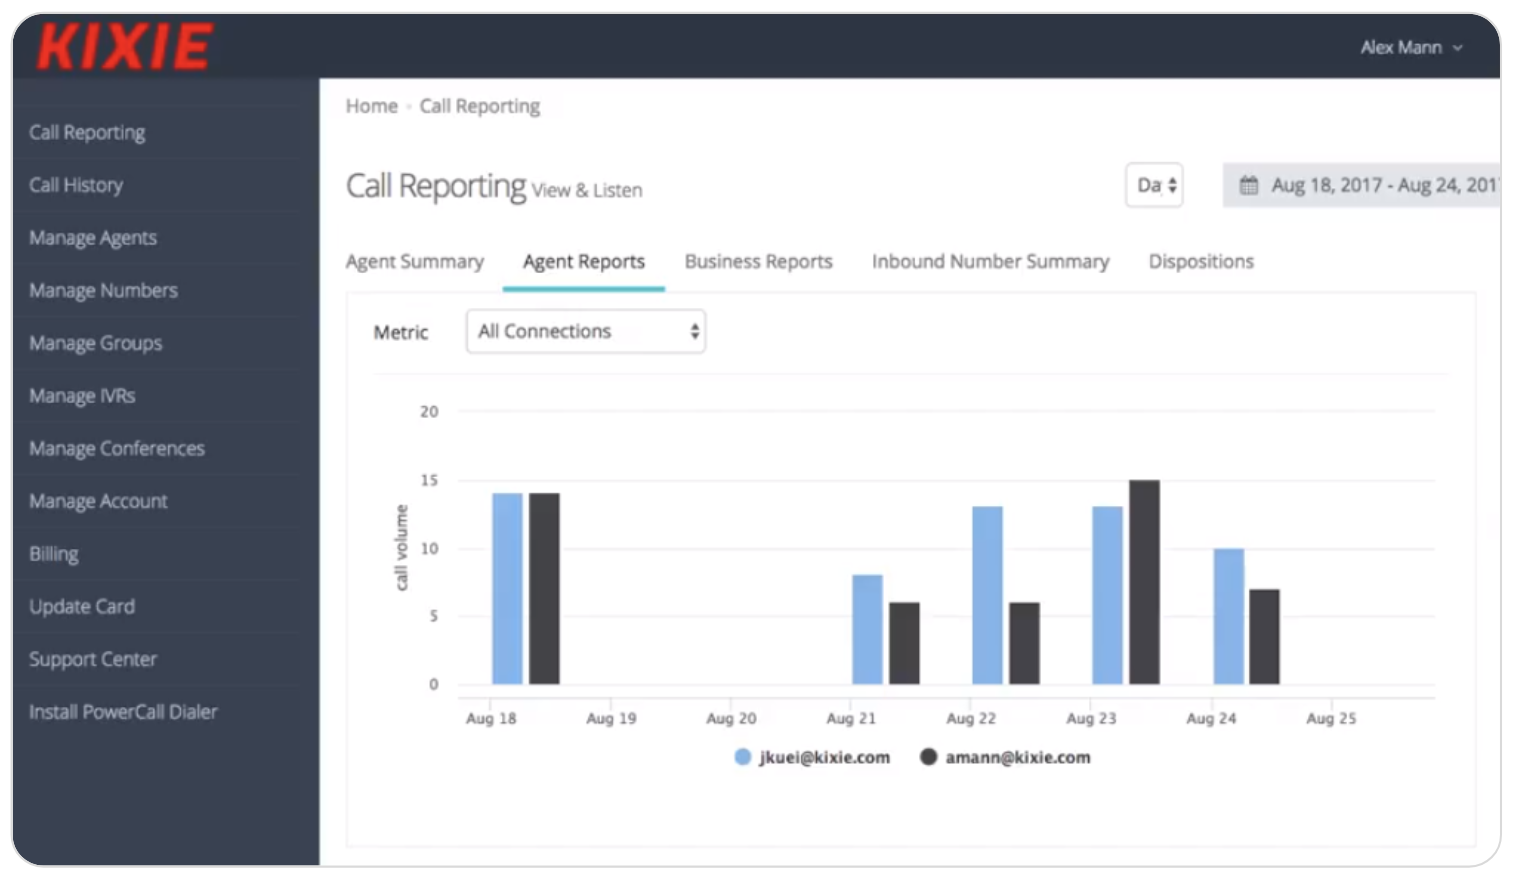
Task: Click Install PowerCall Dialer link
Action: 123,712
